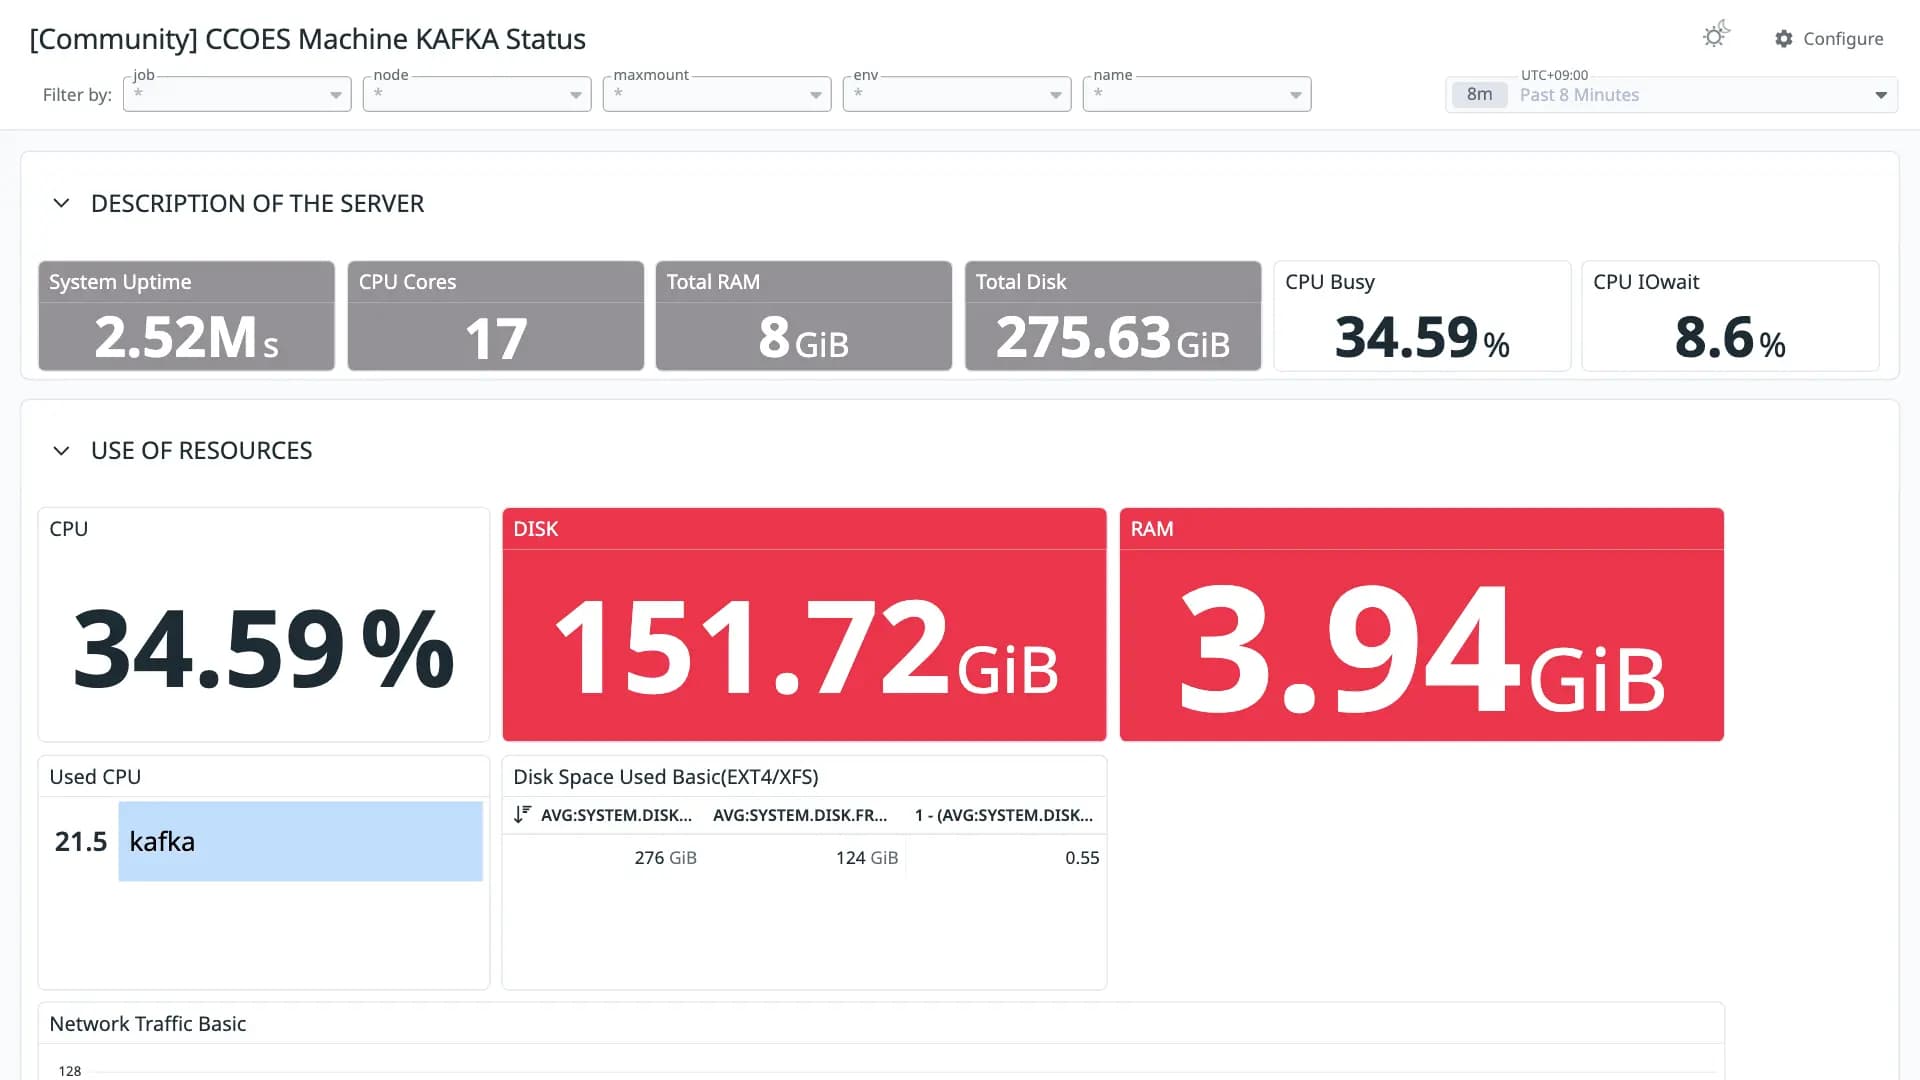
Task: Click the Configure gear icon
Action: [1783, 38]
